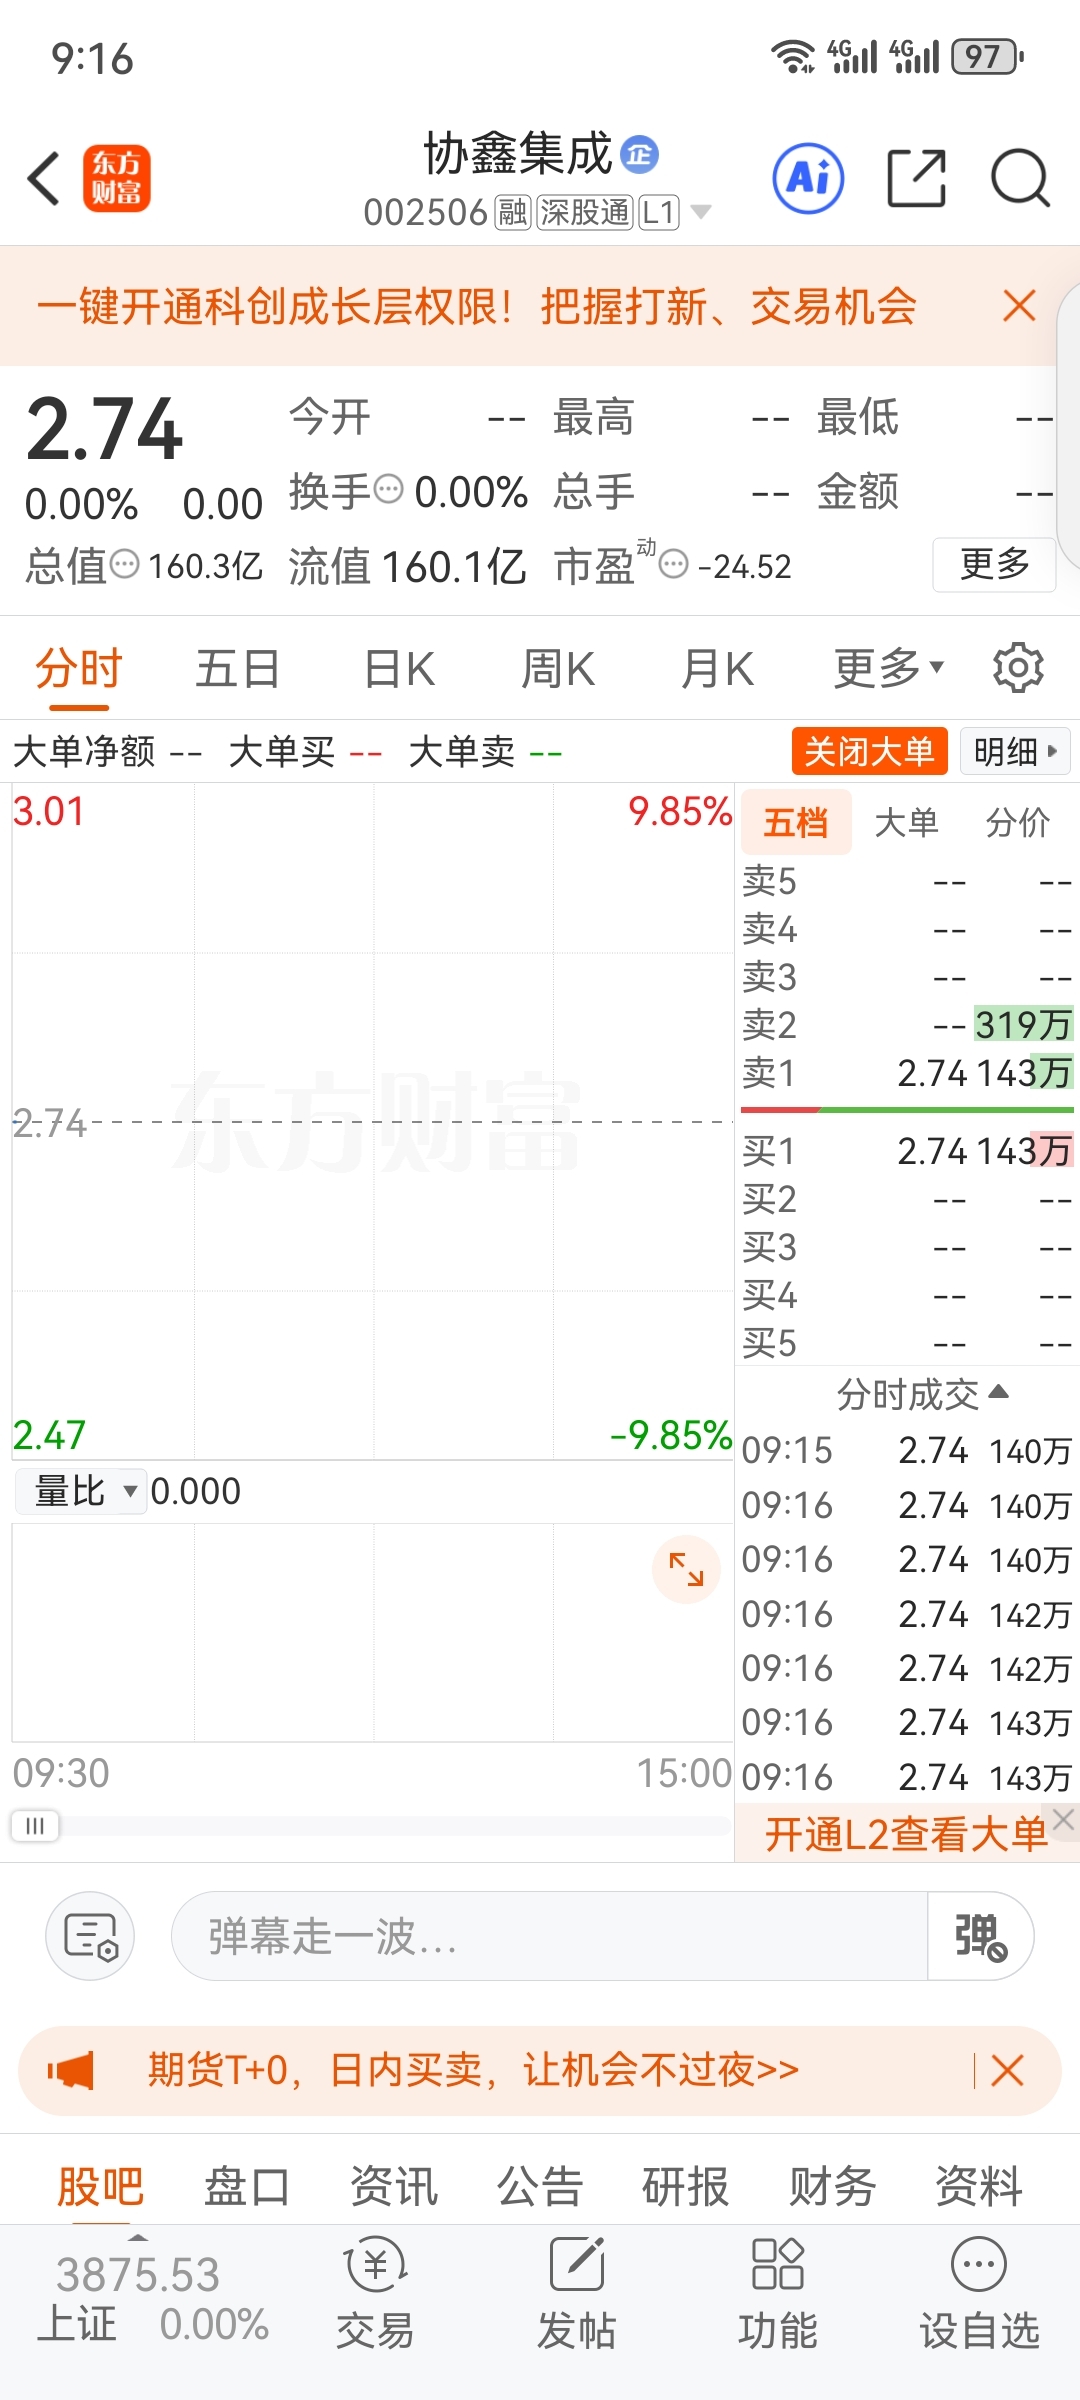This screenshot has width=1080, height=2400.
Task: Open the 明细 details expander
Action: click(x=1015, y=751)
